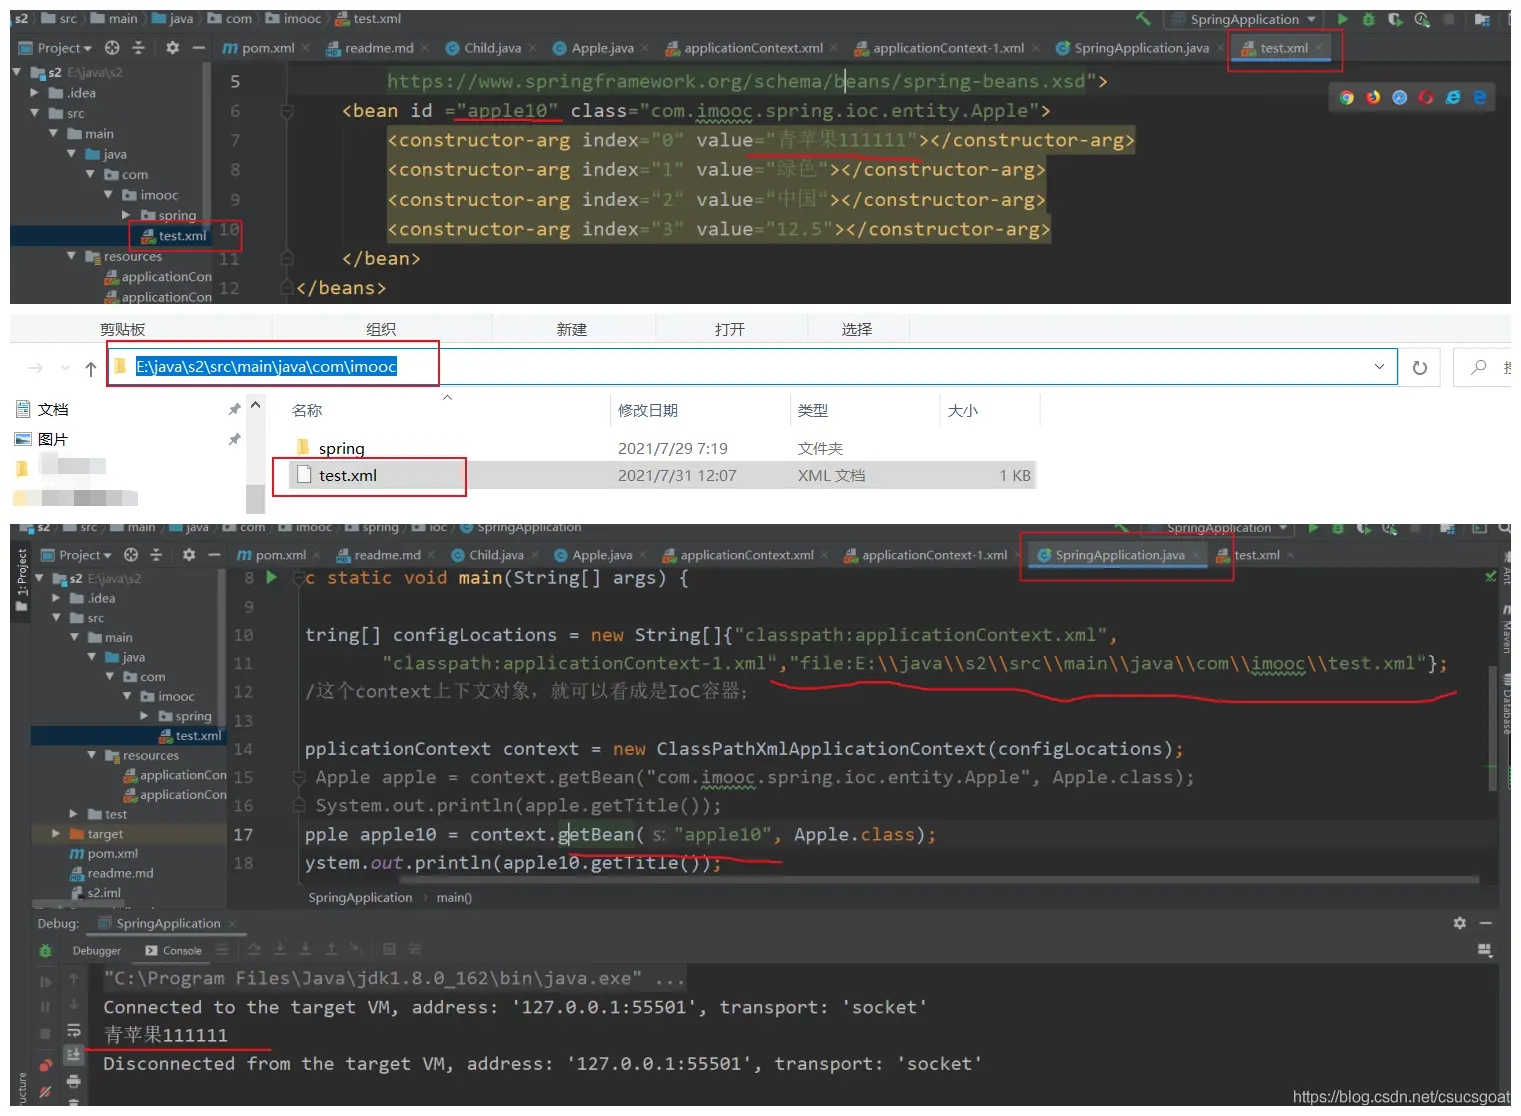Go up one folder level in Explorer

tap(91, 369)
